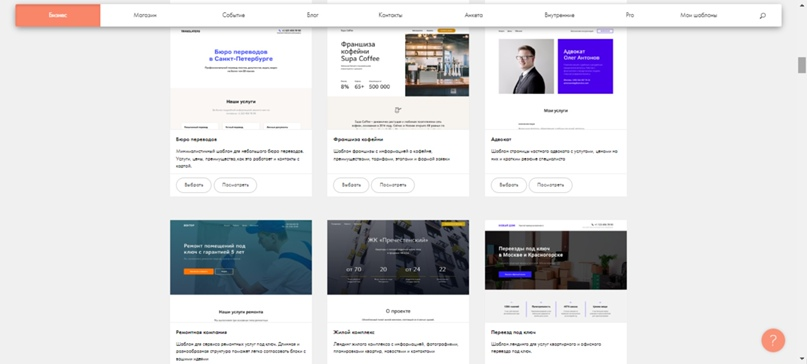This screenshot has height=364, width=807.
Task: Go to the Блог tab
Action: (312, 15)
